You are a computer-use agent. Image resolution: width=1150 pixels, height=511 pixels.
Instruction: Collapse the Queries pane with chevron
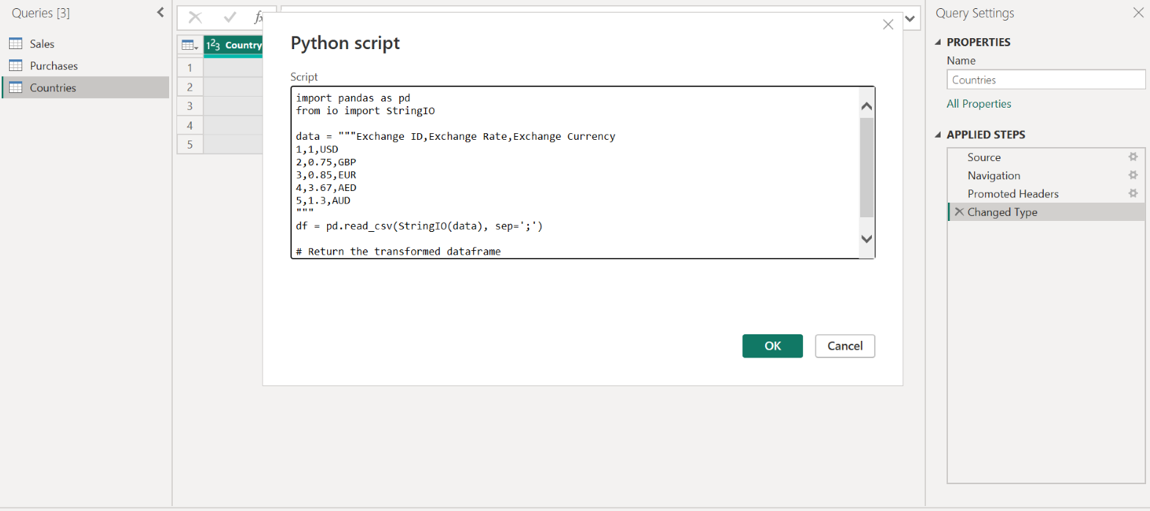160,13
